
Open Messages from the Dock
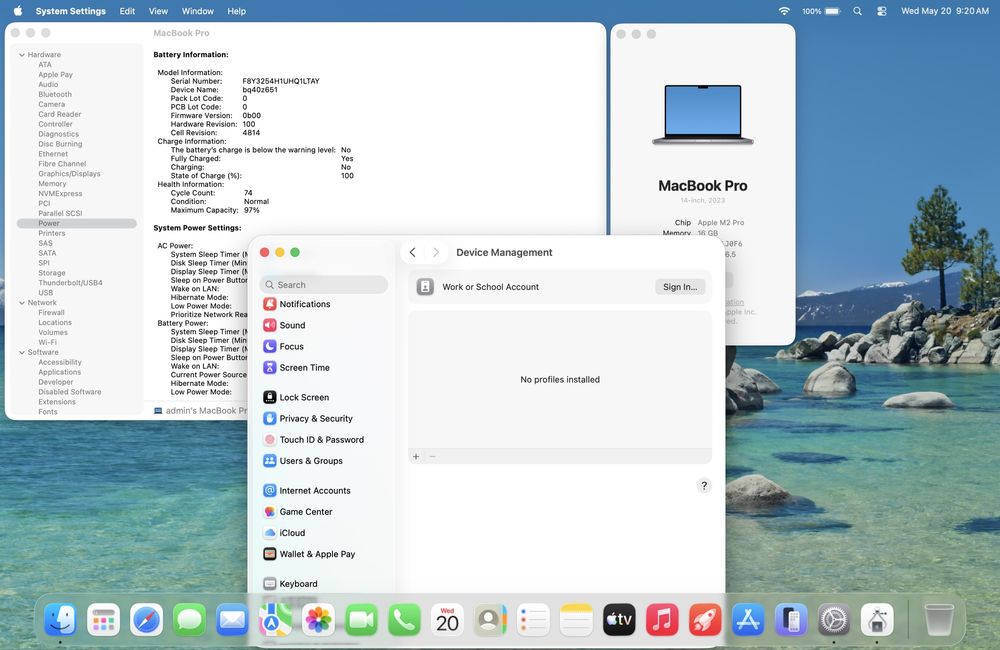[189, 619]
